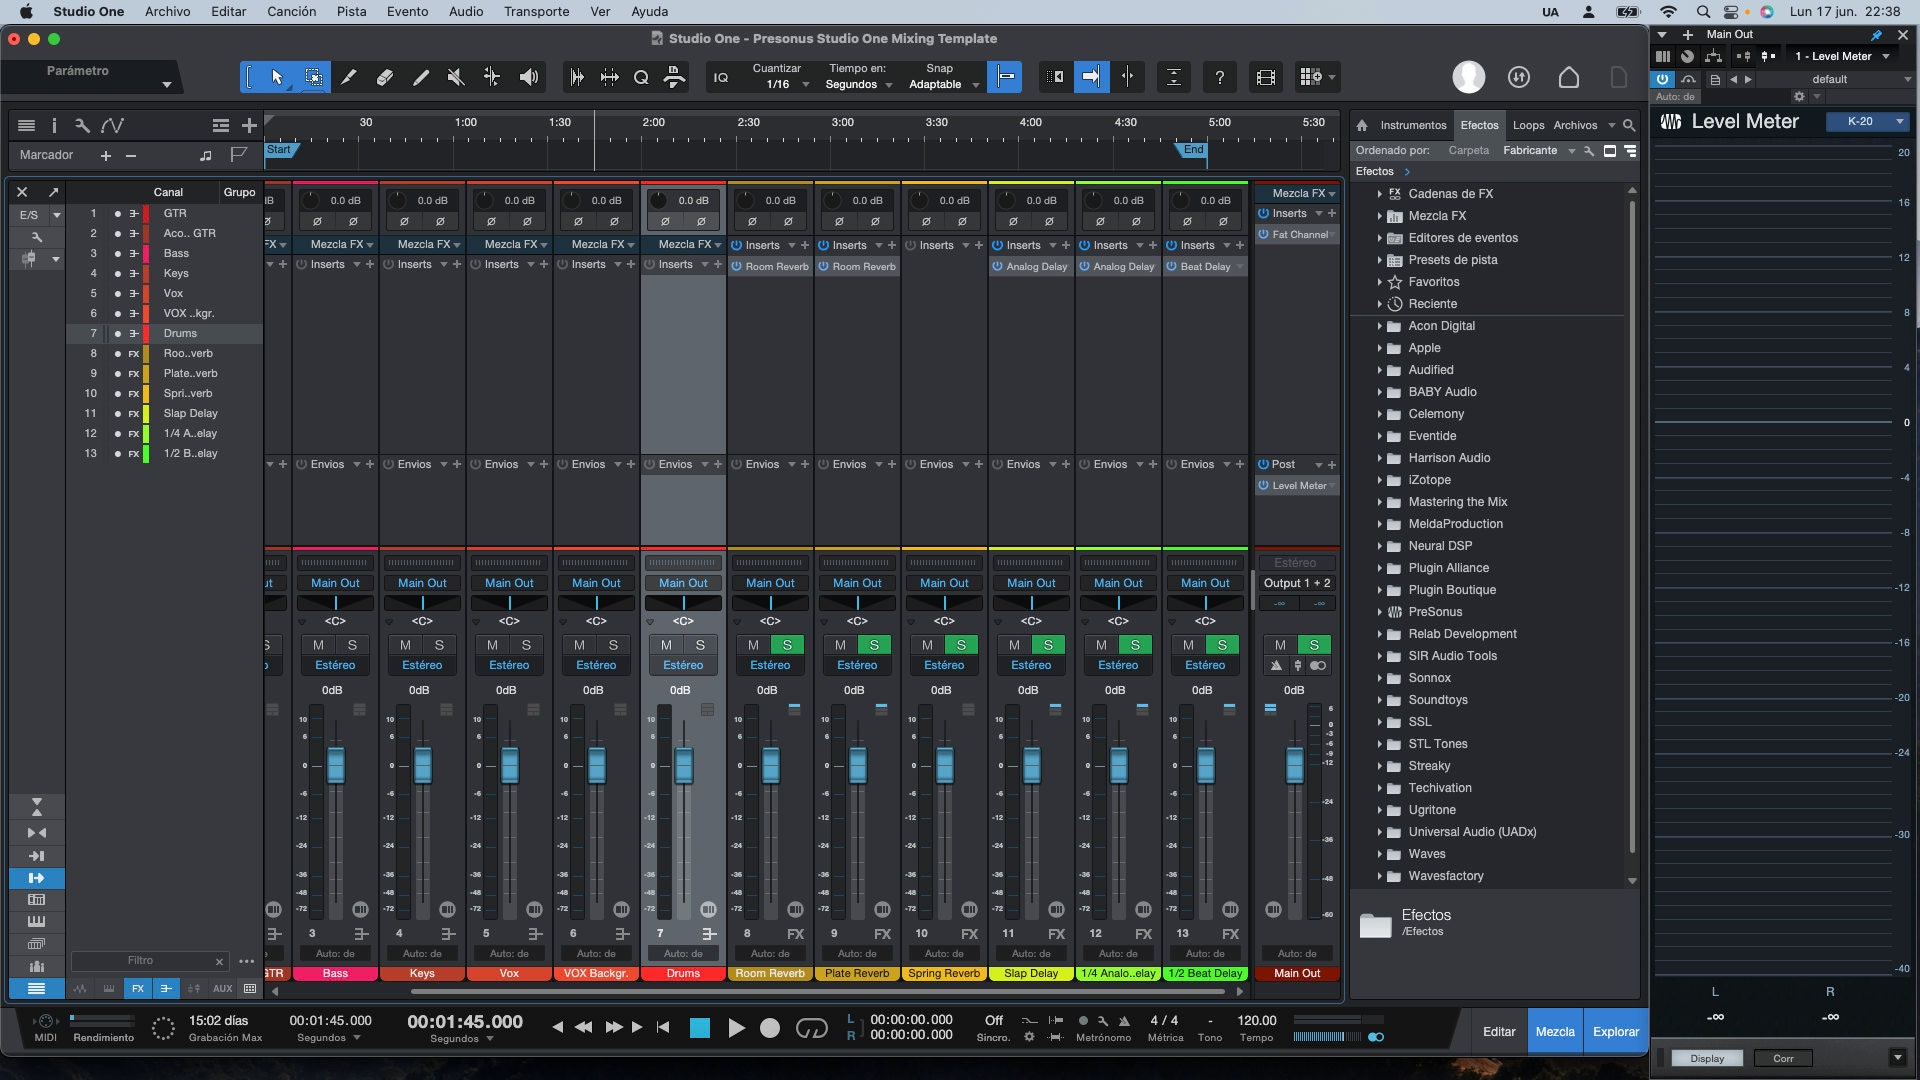Click the Main Out volume fader
1920x1080 pixels.
1295,766
